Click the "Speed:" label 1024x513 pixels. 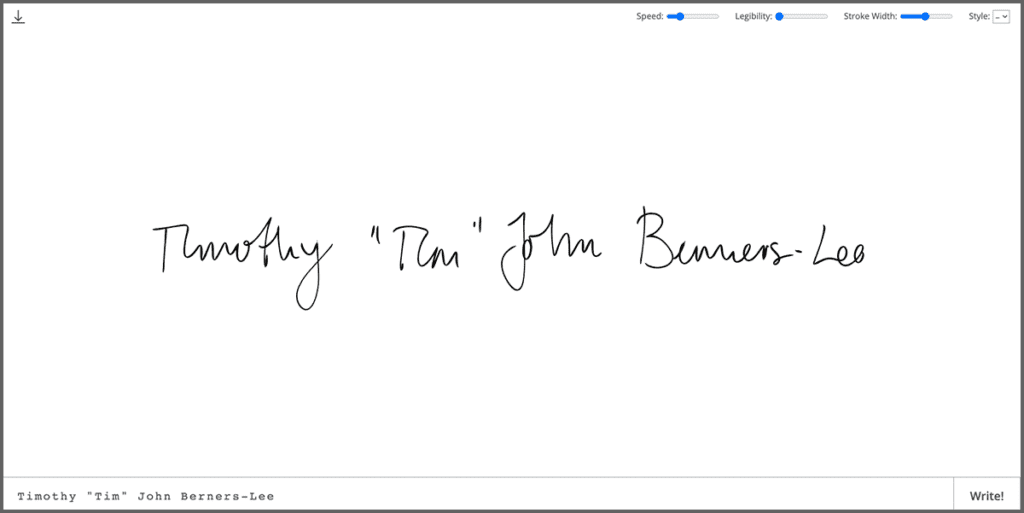tap(650, 16)
